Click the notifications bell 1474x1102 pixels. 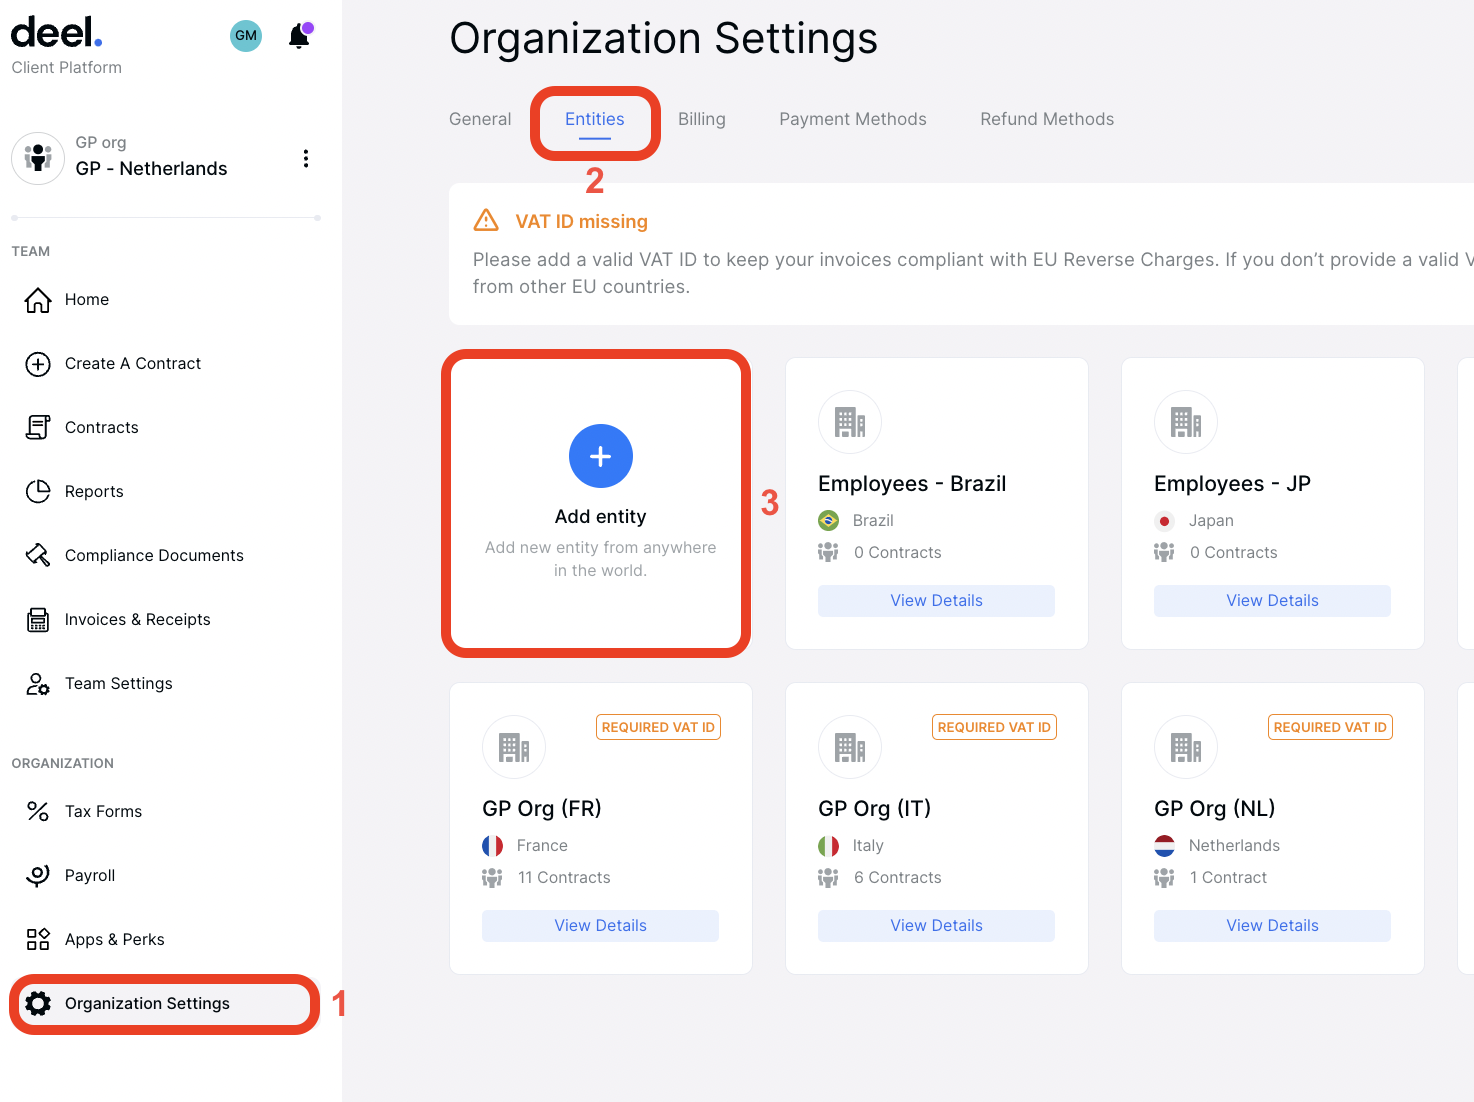pos(298,35)
